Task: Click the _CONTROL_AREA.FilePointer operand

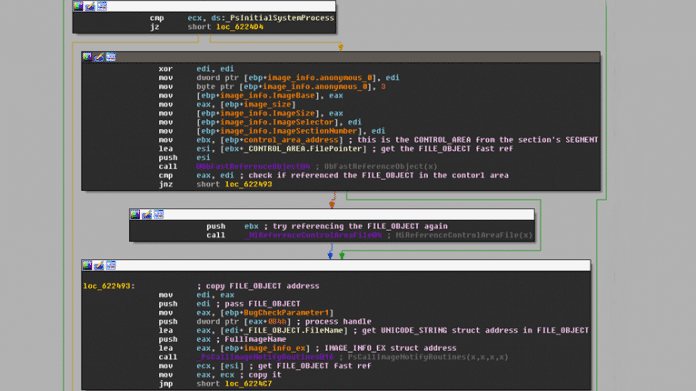Action: click(x=303, y=149)
